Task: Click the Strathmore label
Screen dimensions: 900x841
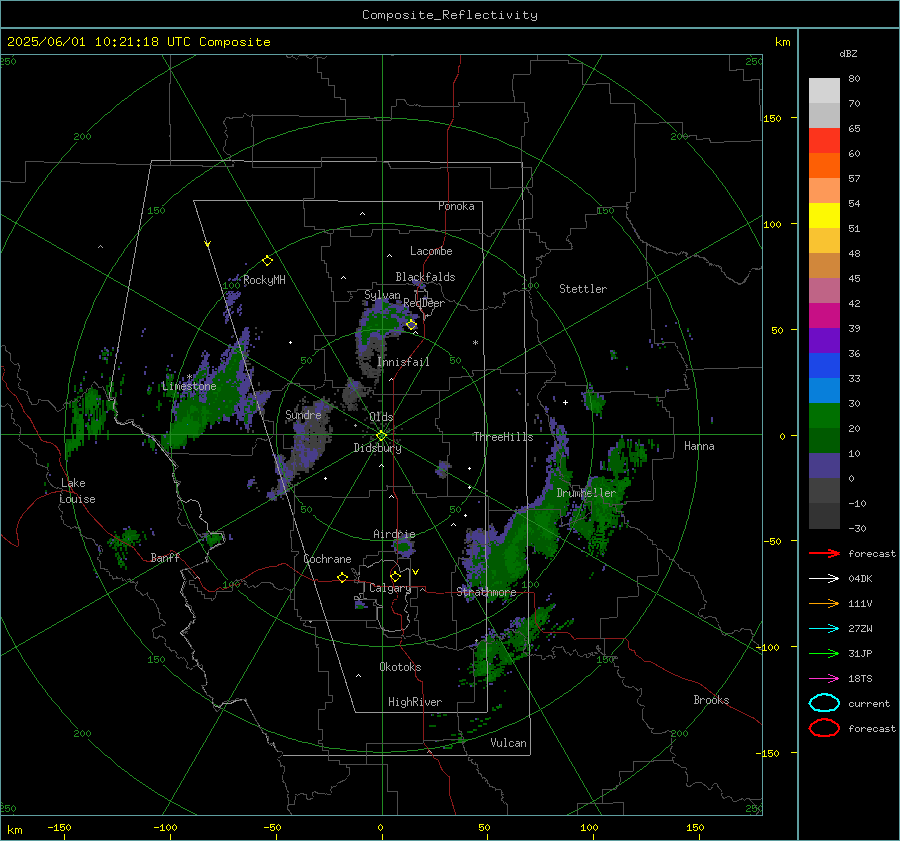Action: coord(486,592)
